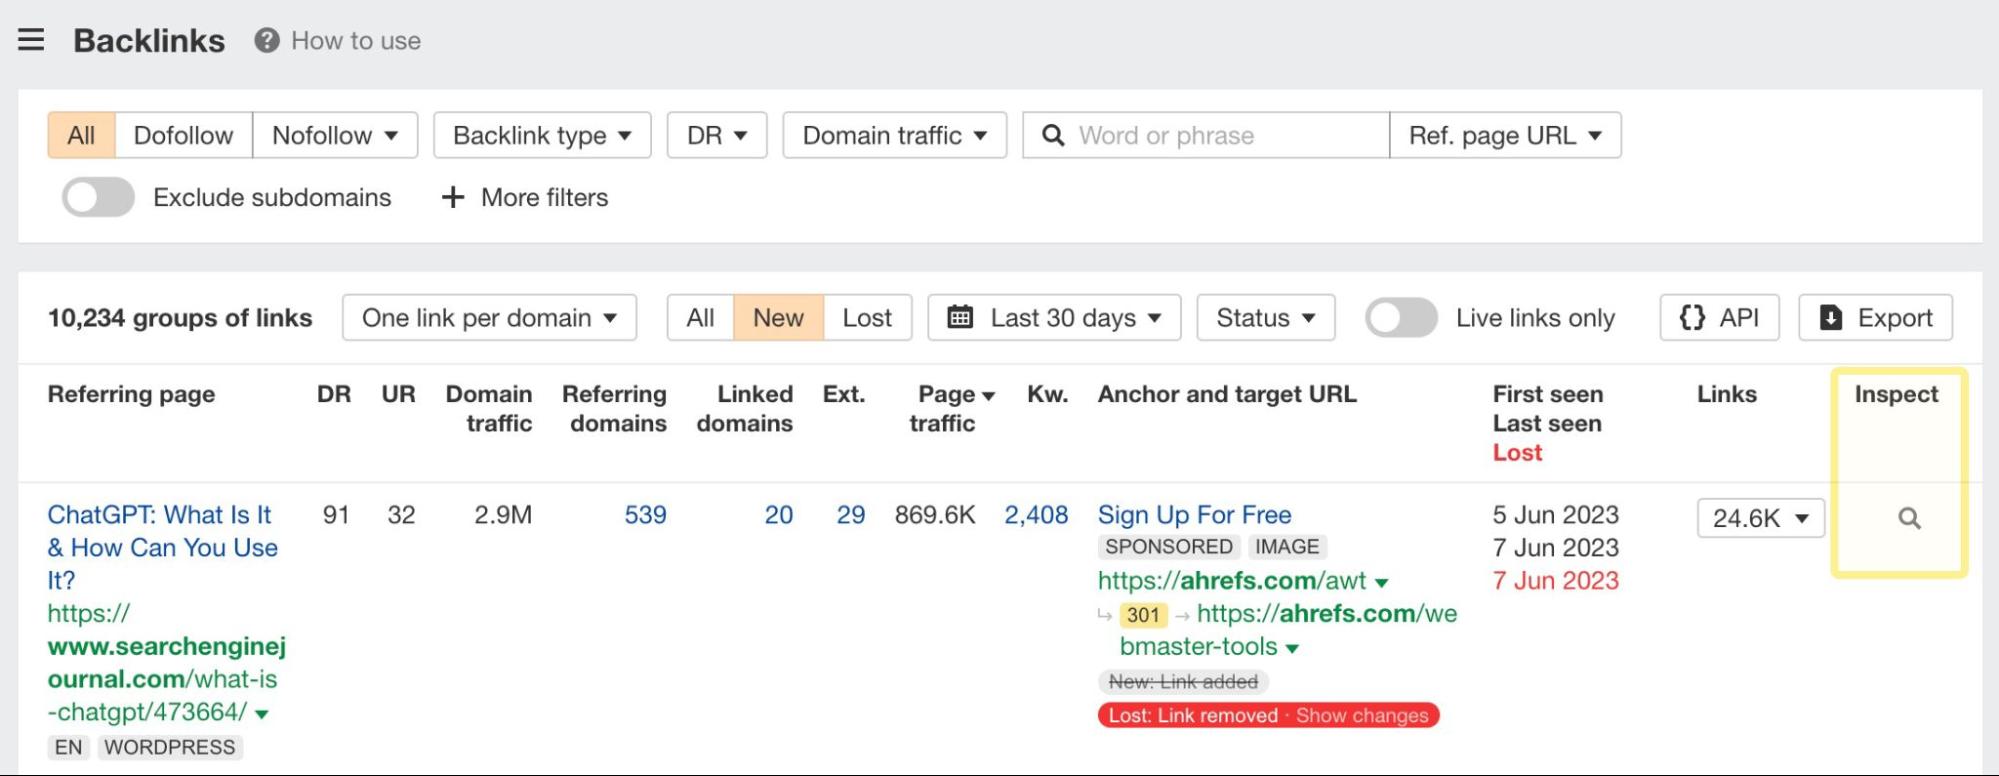Click Lost: Link removed Show changes badge
This screenshot has width=1999, height=776.
1268,715
